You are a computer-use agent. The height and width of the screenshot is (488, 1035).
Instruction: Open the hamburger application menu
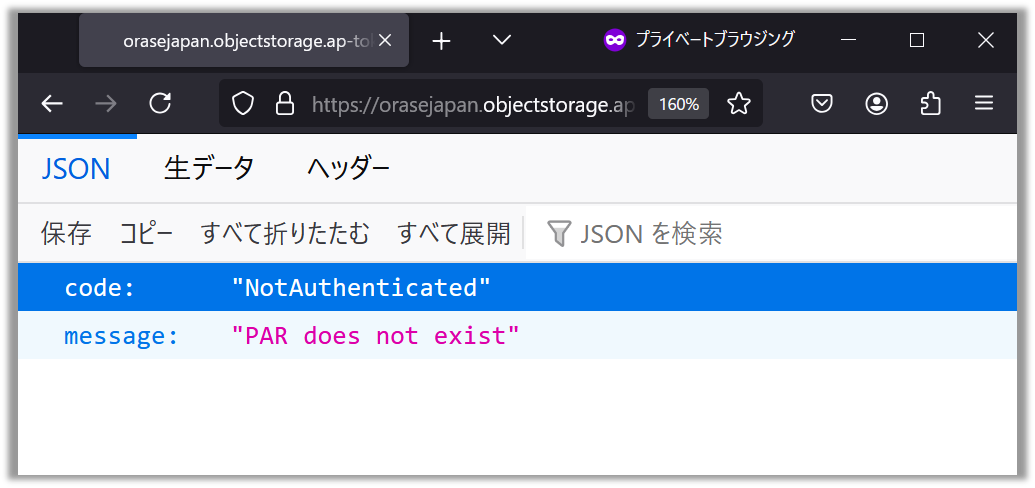coord(984,104)
